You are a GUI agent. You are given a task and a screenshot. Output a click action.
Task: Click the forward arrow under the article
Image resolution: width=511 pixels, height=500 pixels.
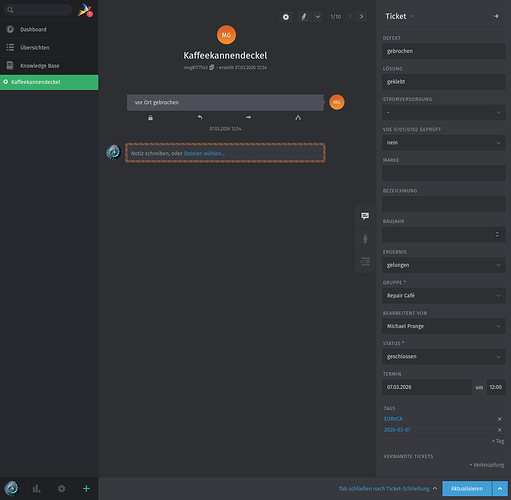[249, 117]
